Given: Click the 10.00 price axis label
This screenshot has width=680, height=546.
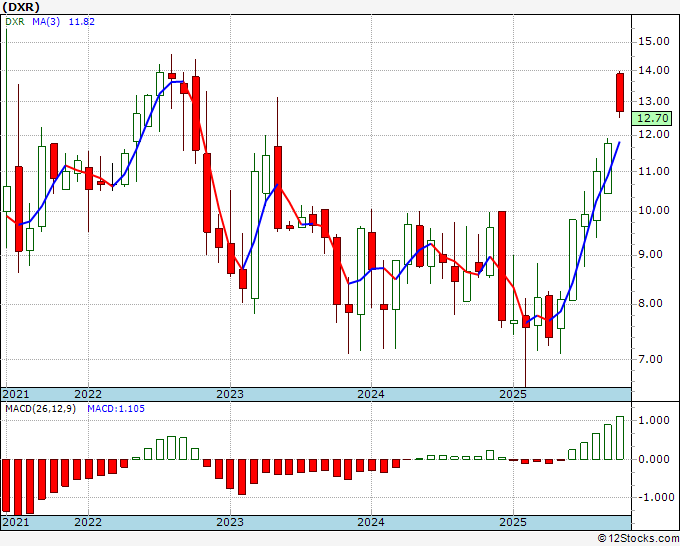Looking at the screenshot, I should 654,211.
